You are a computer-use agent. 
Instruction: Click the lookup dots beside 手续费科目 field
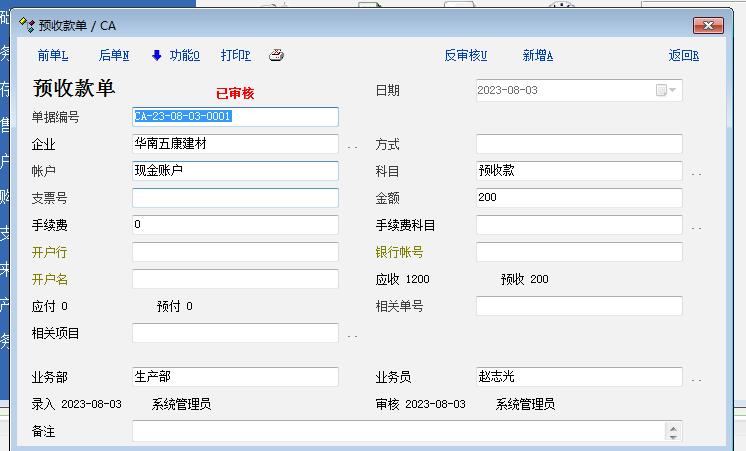(696, 227)
